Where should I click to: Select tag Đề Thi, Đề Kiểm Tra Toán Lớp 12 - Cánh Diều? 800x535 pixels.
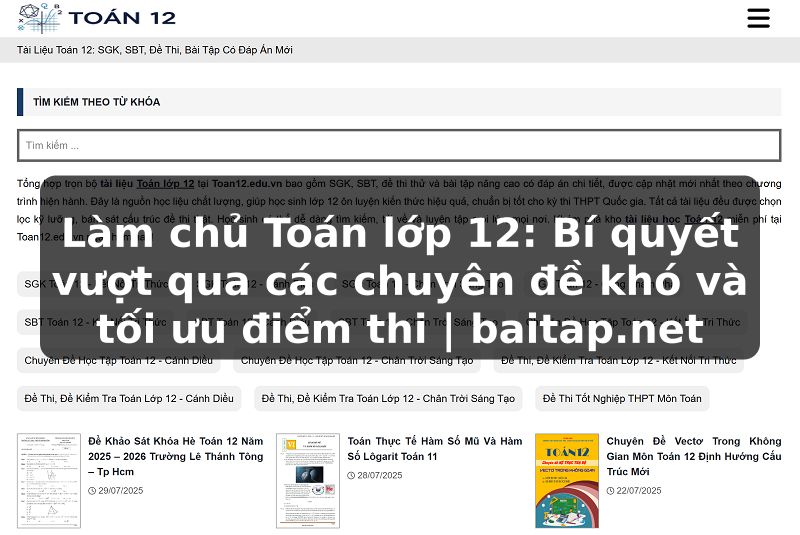tap(129, 398)
